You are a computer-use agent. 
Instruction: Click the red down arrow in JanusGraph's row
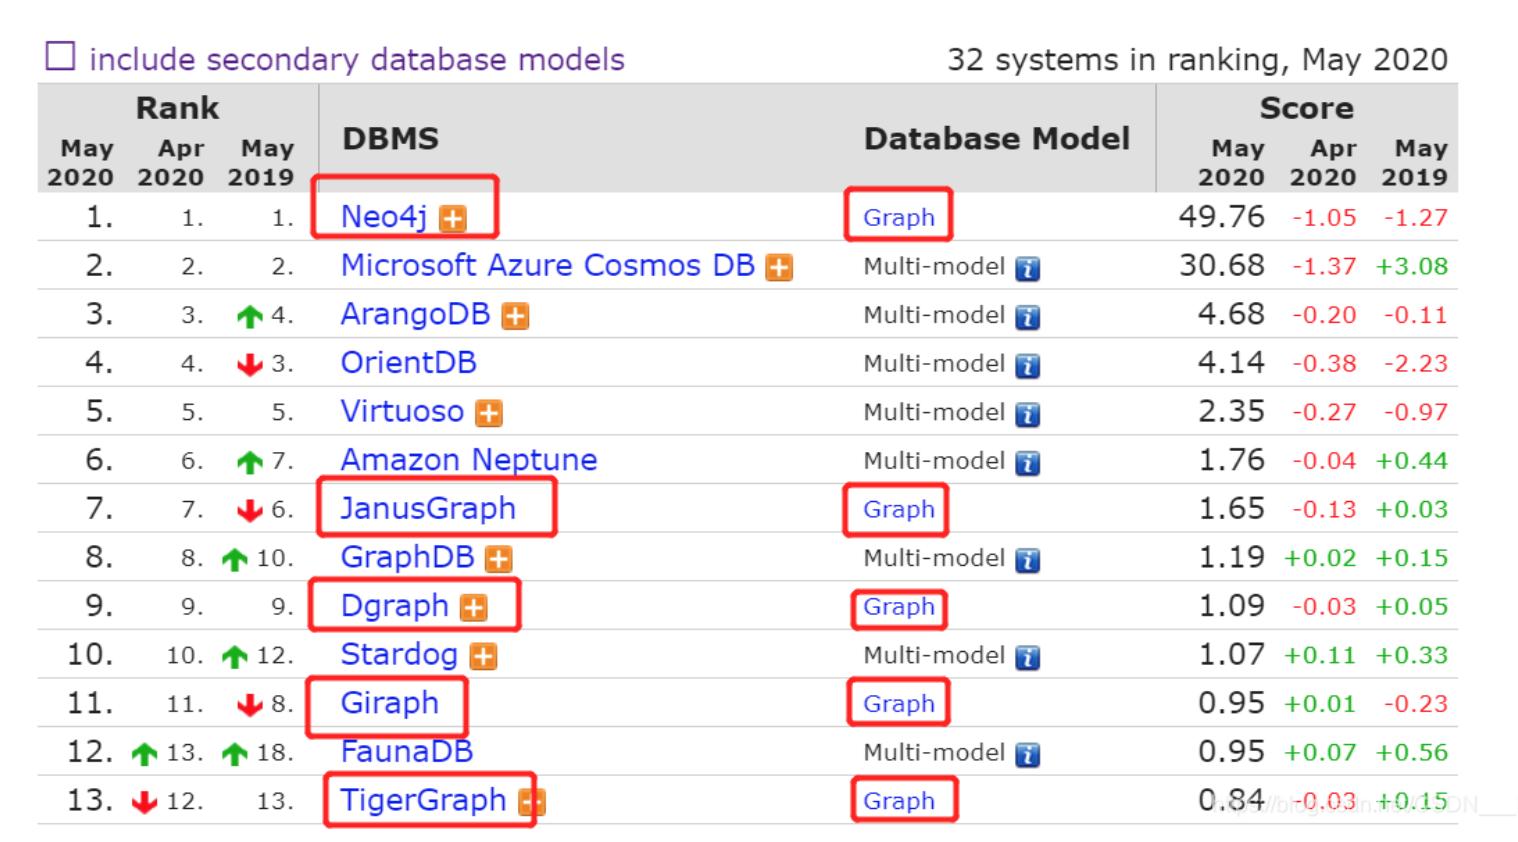(250, 511)
